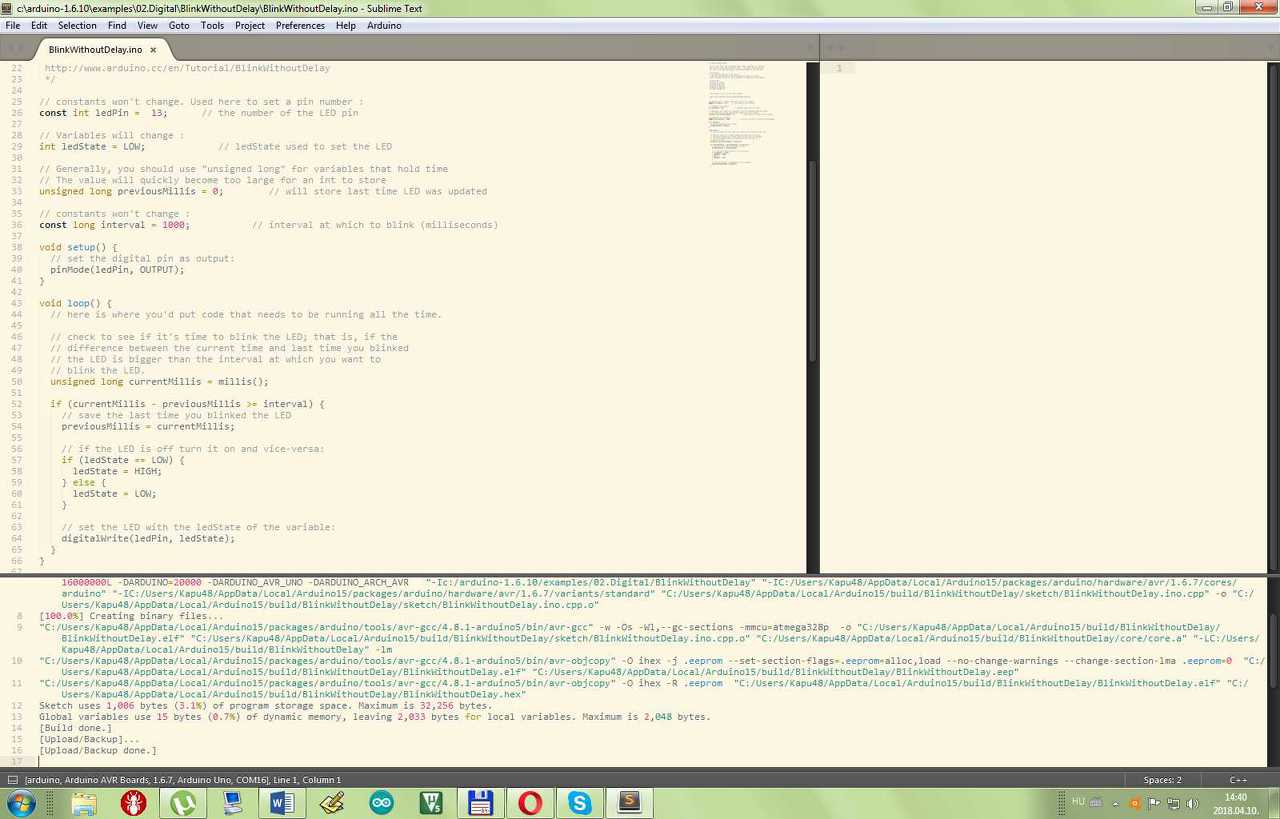Click the "Global variables use 15 bytes" line
1280x819 pixels.
(x=374, y=717)
